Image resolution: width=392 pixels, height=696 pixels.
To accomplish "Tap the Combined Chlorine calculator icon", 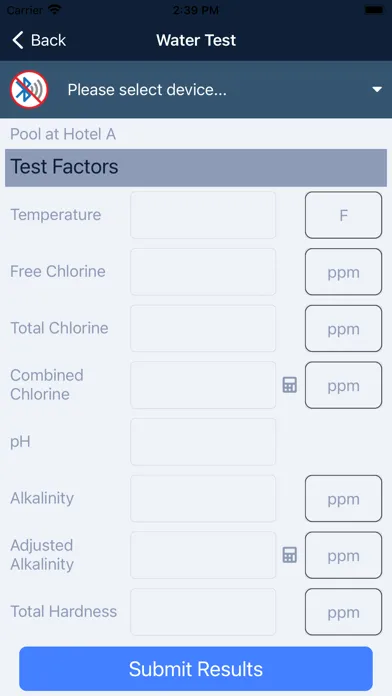I will (x=290, y=385).
